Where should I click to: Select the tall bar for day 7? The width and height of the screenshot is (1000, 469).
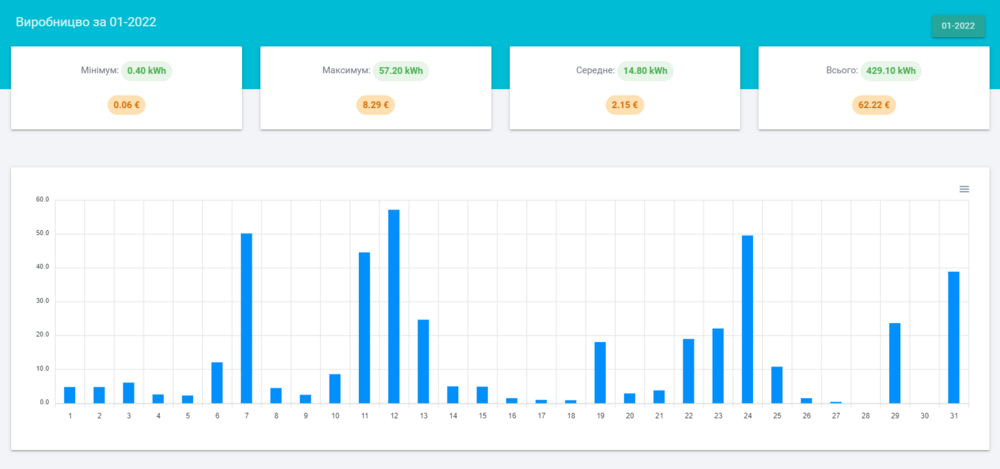pos(246,318)
